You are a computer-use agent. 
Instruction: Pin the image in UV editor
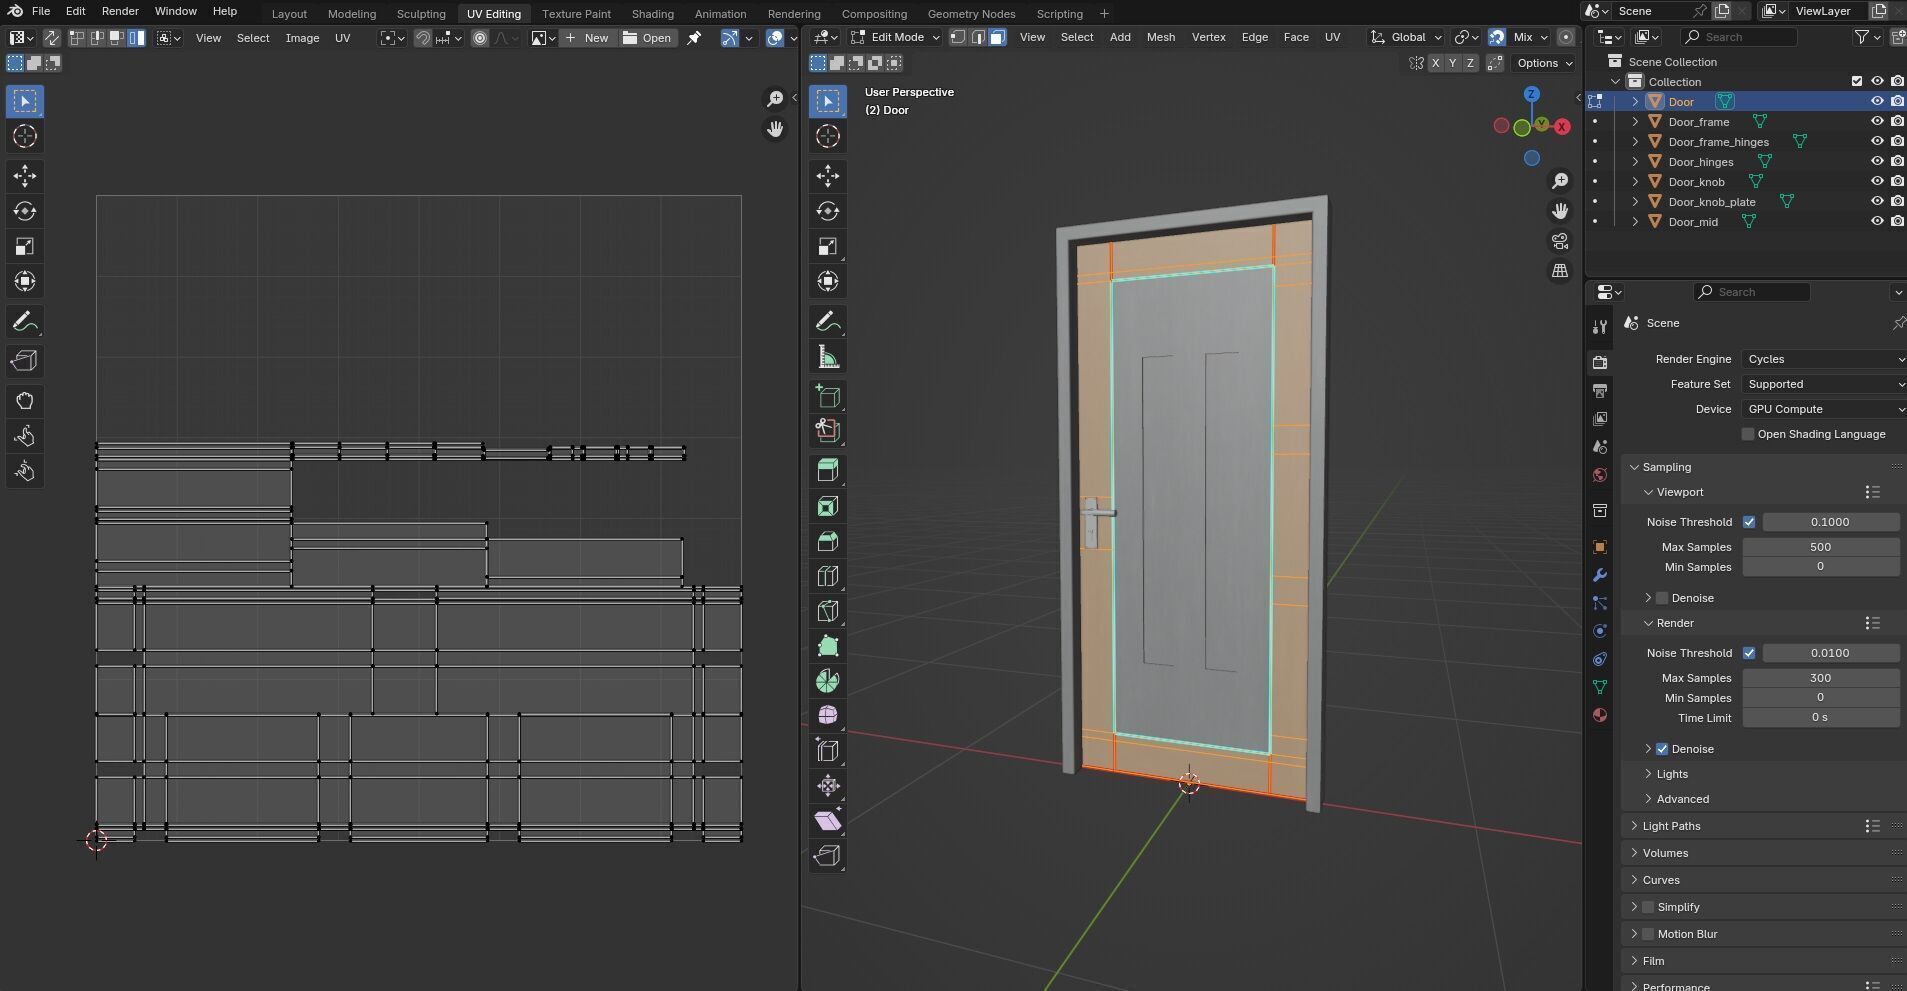[694, 37]
